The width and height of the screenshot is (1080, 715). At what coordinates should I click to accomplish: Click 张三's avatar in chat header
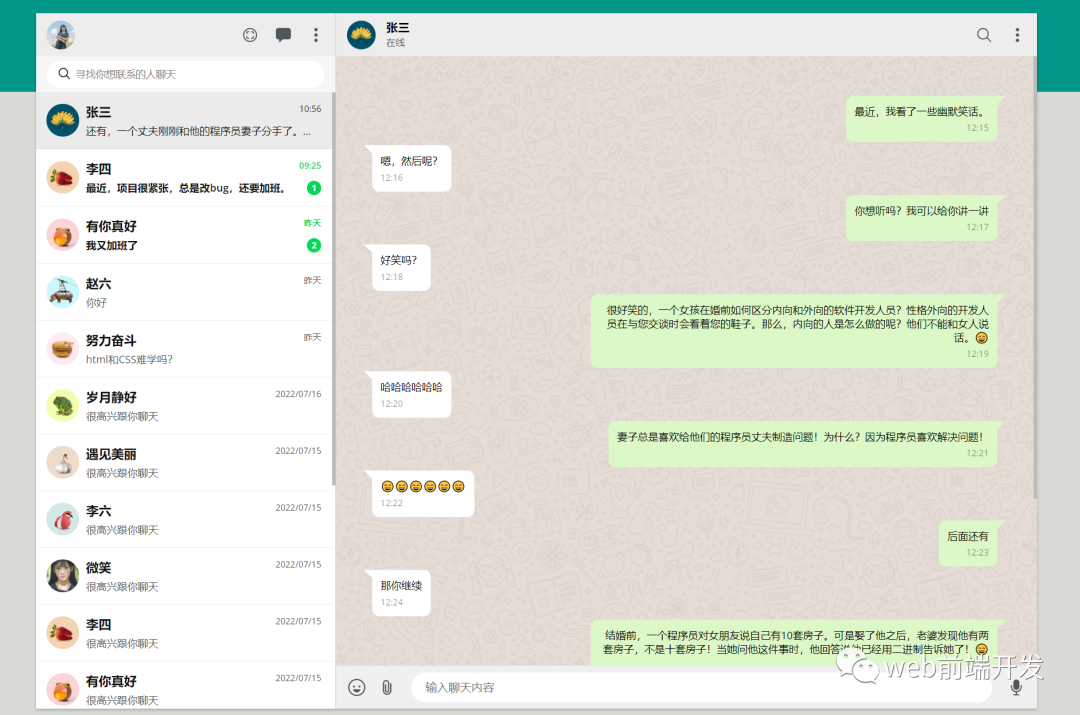361,35
